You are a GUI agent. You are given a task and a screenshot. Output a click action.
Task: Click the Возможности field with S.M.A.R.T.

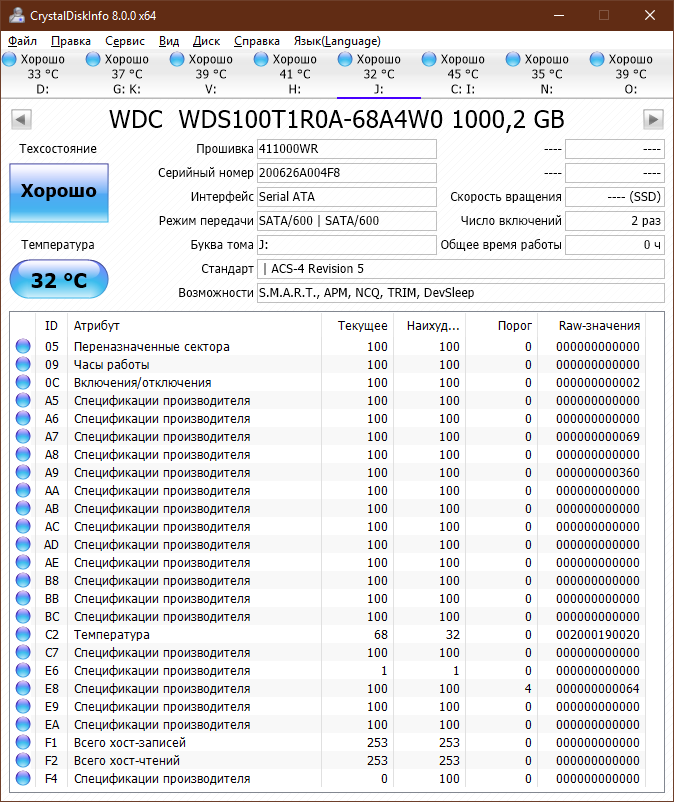click(x=461, y=293)
